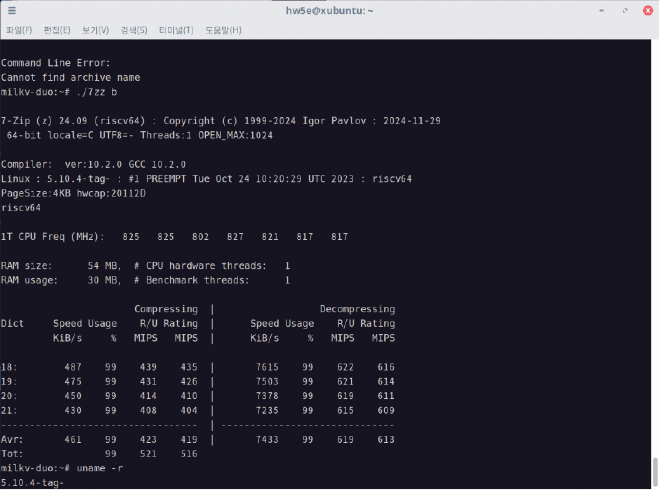This screenshot has width=660, height=490.
Task: Open the 보기(V) menu
Action: pyautogui.click(x=96, y=30)
